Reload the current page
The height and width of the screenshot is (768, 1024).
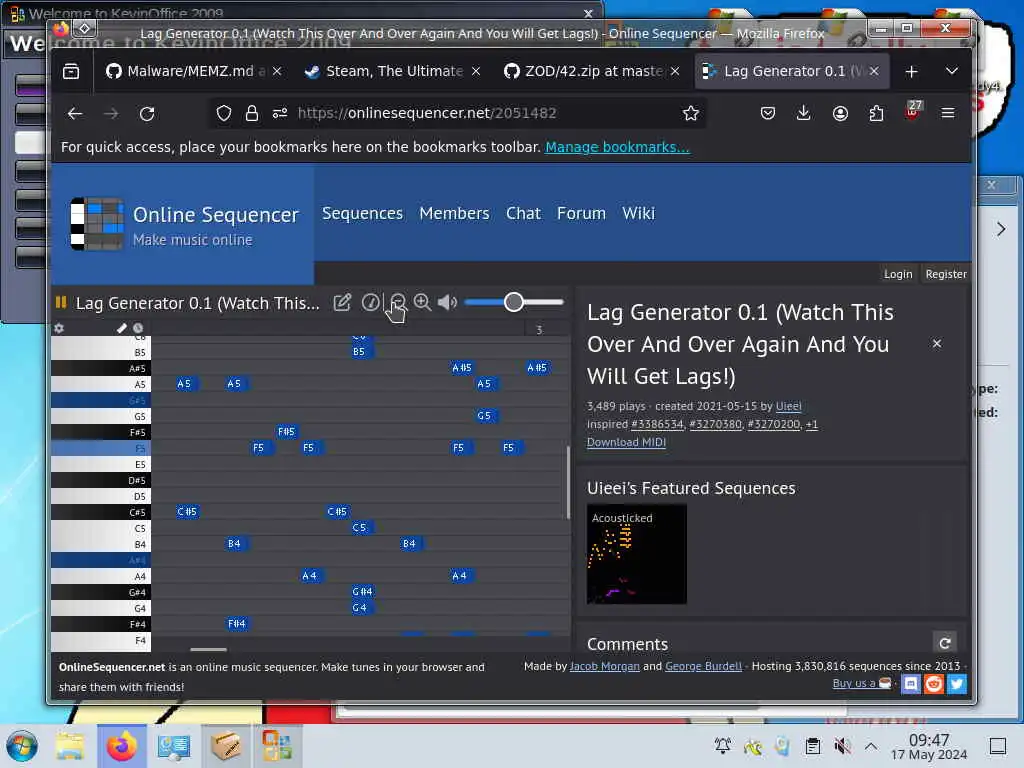[x=147, y=114]
